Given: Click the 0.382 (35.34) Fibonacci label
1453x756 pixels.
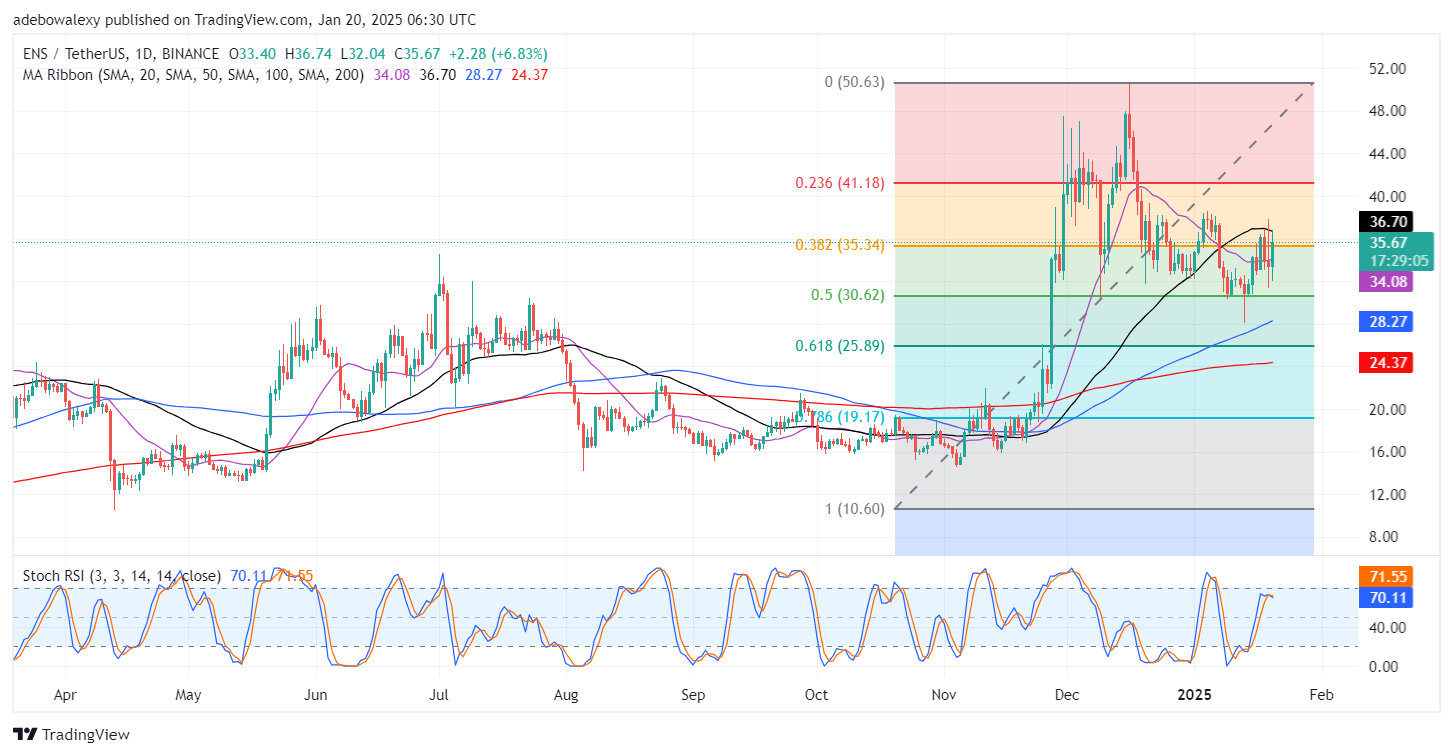Looking at the screenshot, I should click(x=841, y=245).
